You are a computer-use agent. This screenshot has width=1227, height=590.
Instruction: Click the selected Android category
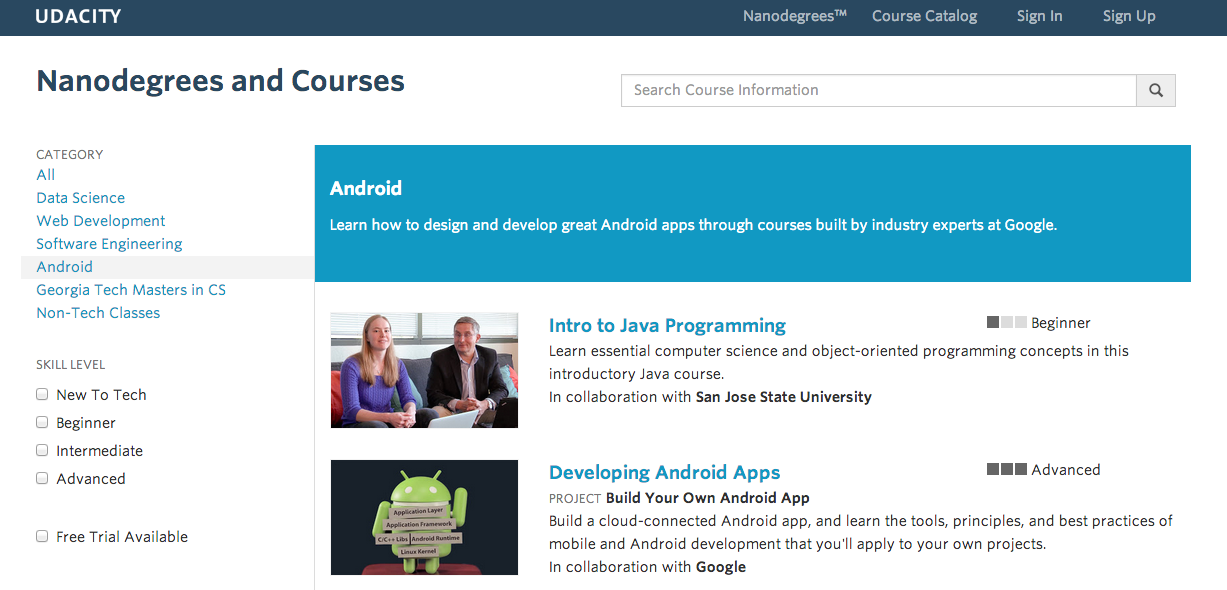coord(65,267)
